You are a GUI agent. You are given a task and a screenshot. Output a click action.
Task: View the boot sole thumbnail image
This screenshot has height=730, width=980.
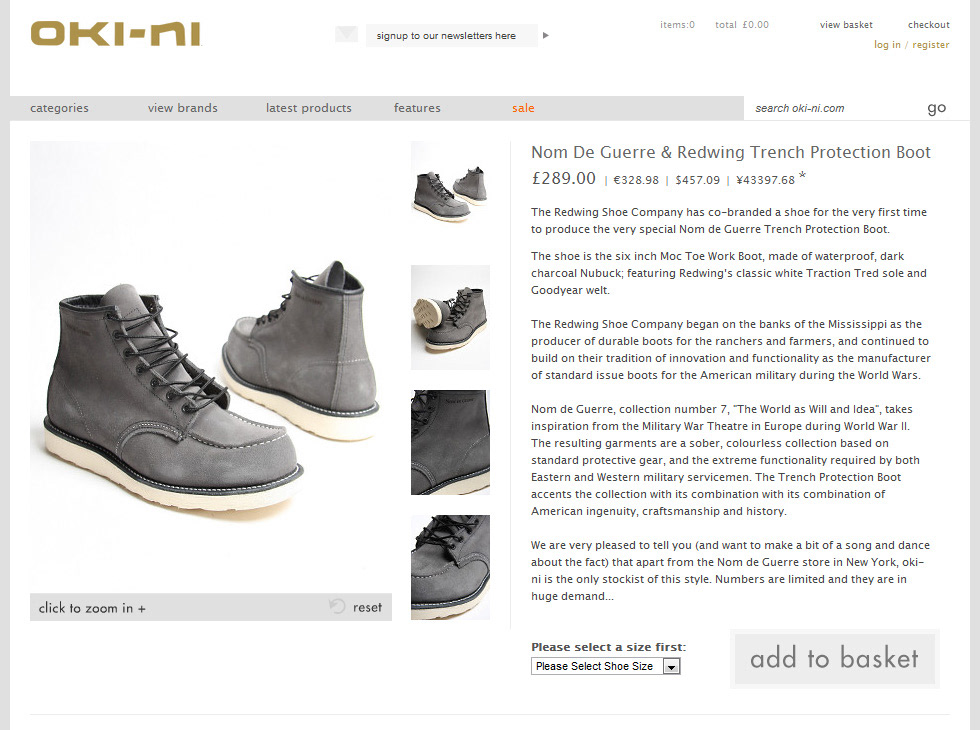450,318
